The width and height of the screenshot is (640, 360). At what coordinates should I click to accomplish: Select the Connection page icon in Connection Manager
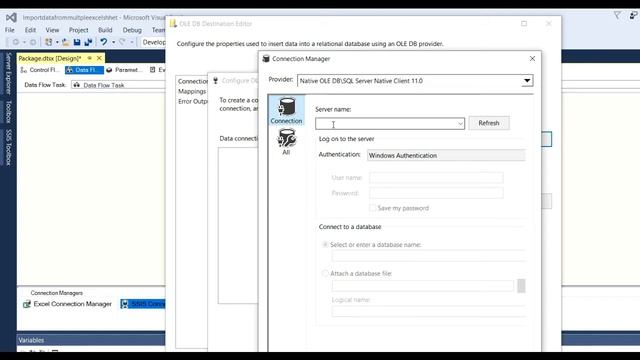[x=286, y=110]
